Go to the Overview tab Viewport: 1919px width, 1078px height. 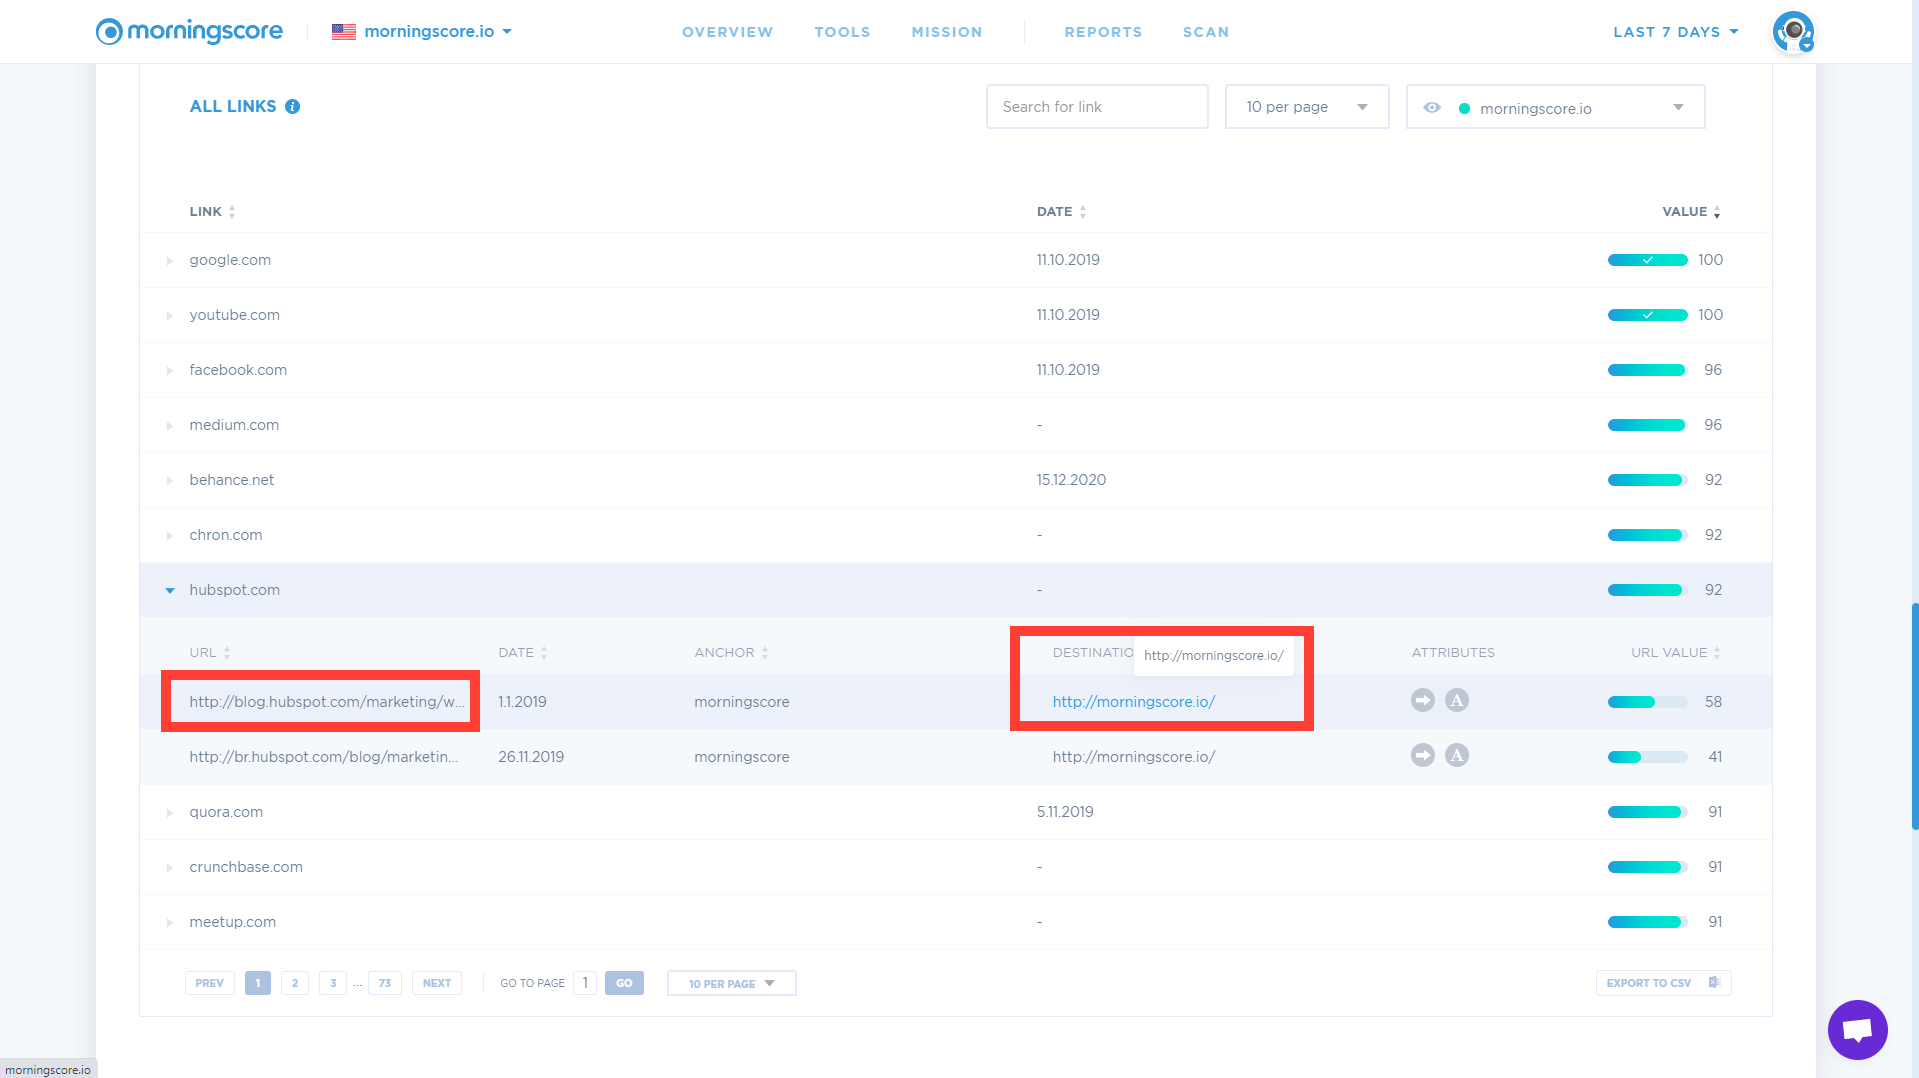pos(728,32)
